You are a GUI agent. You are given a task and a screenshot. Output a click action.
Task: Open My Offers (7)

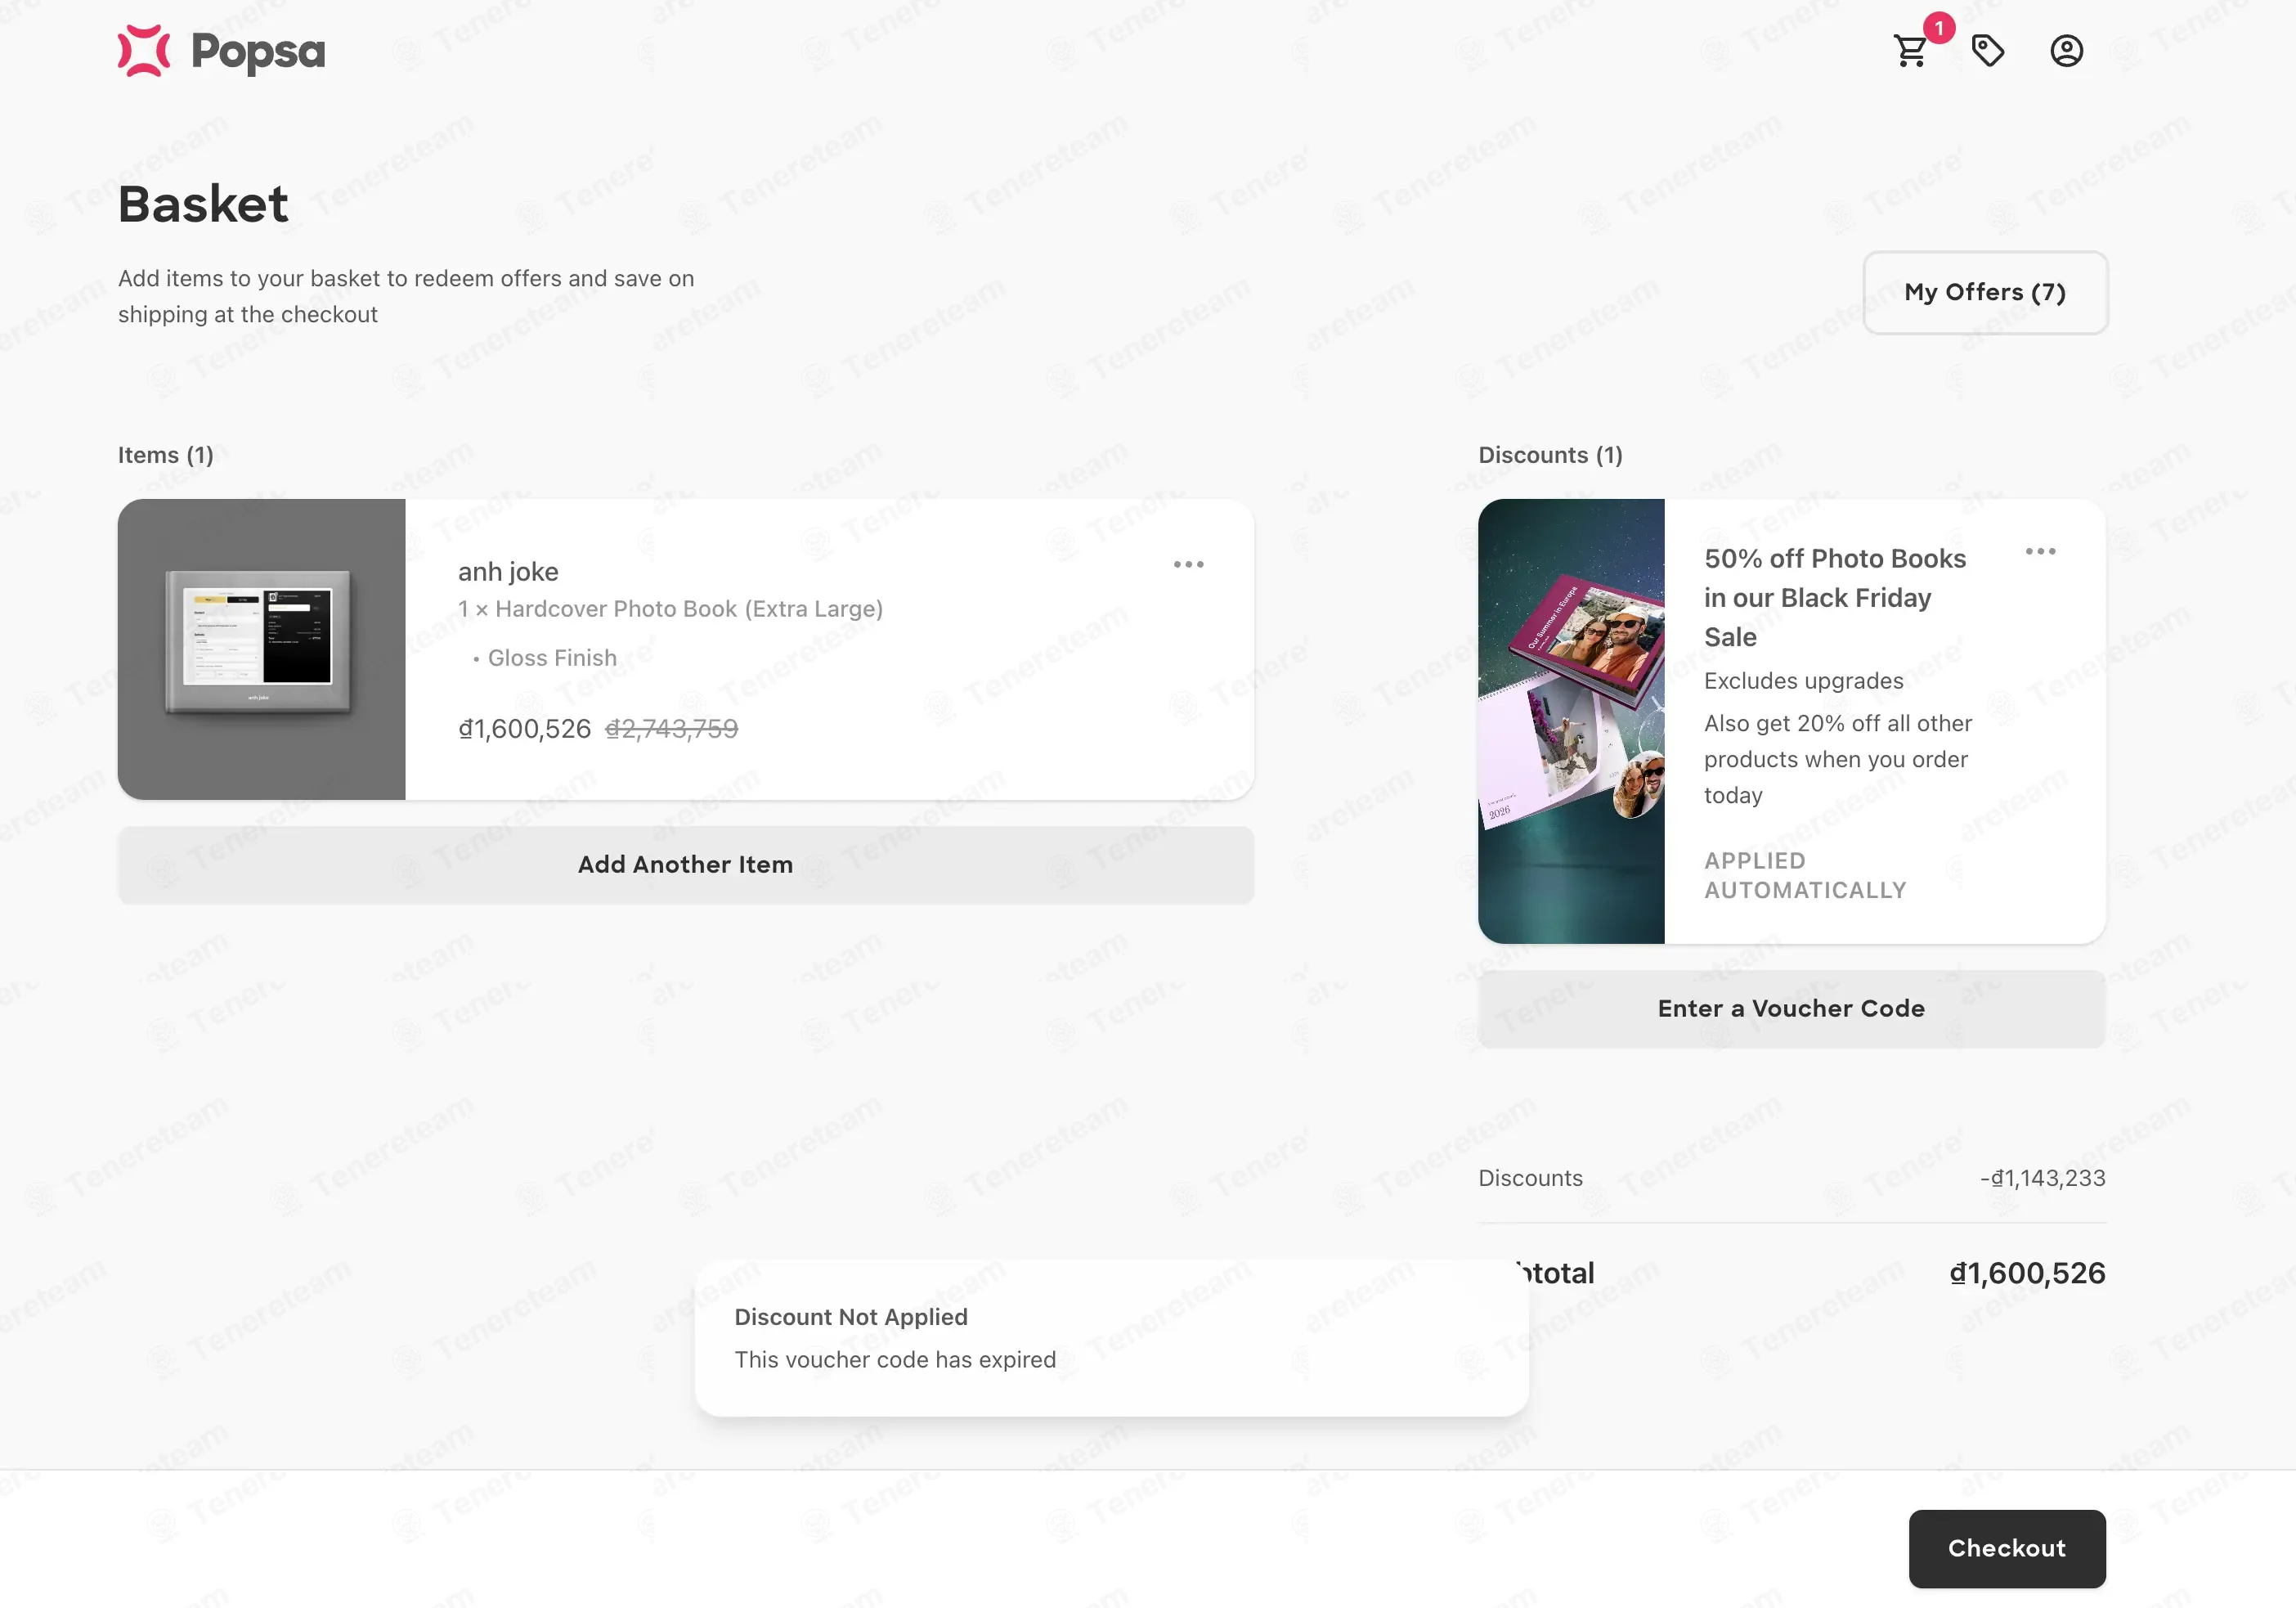1985,292
